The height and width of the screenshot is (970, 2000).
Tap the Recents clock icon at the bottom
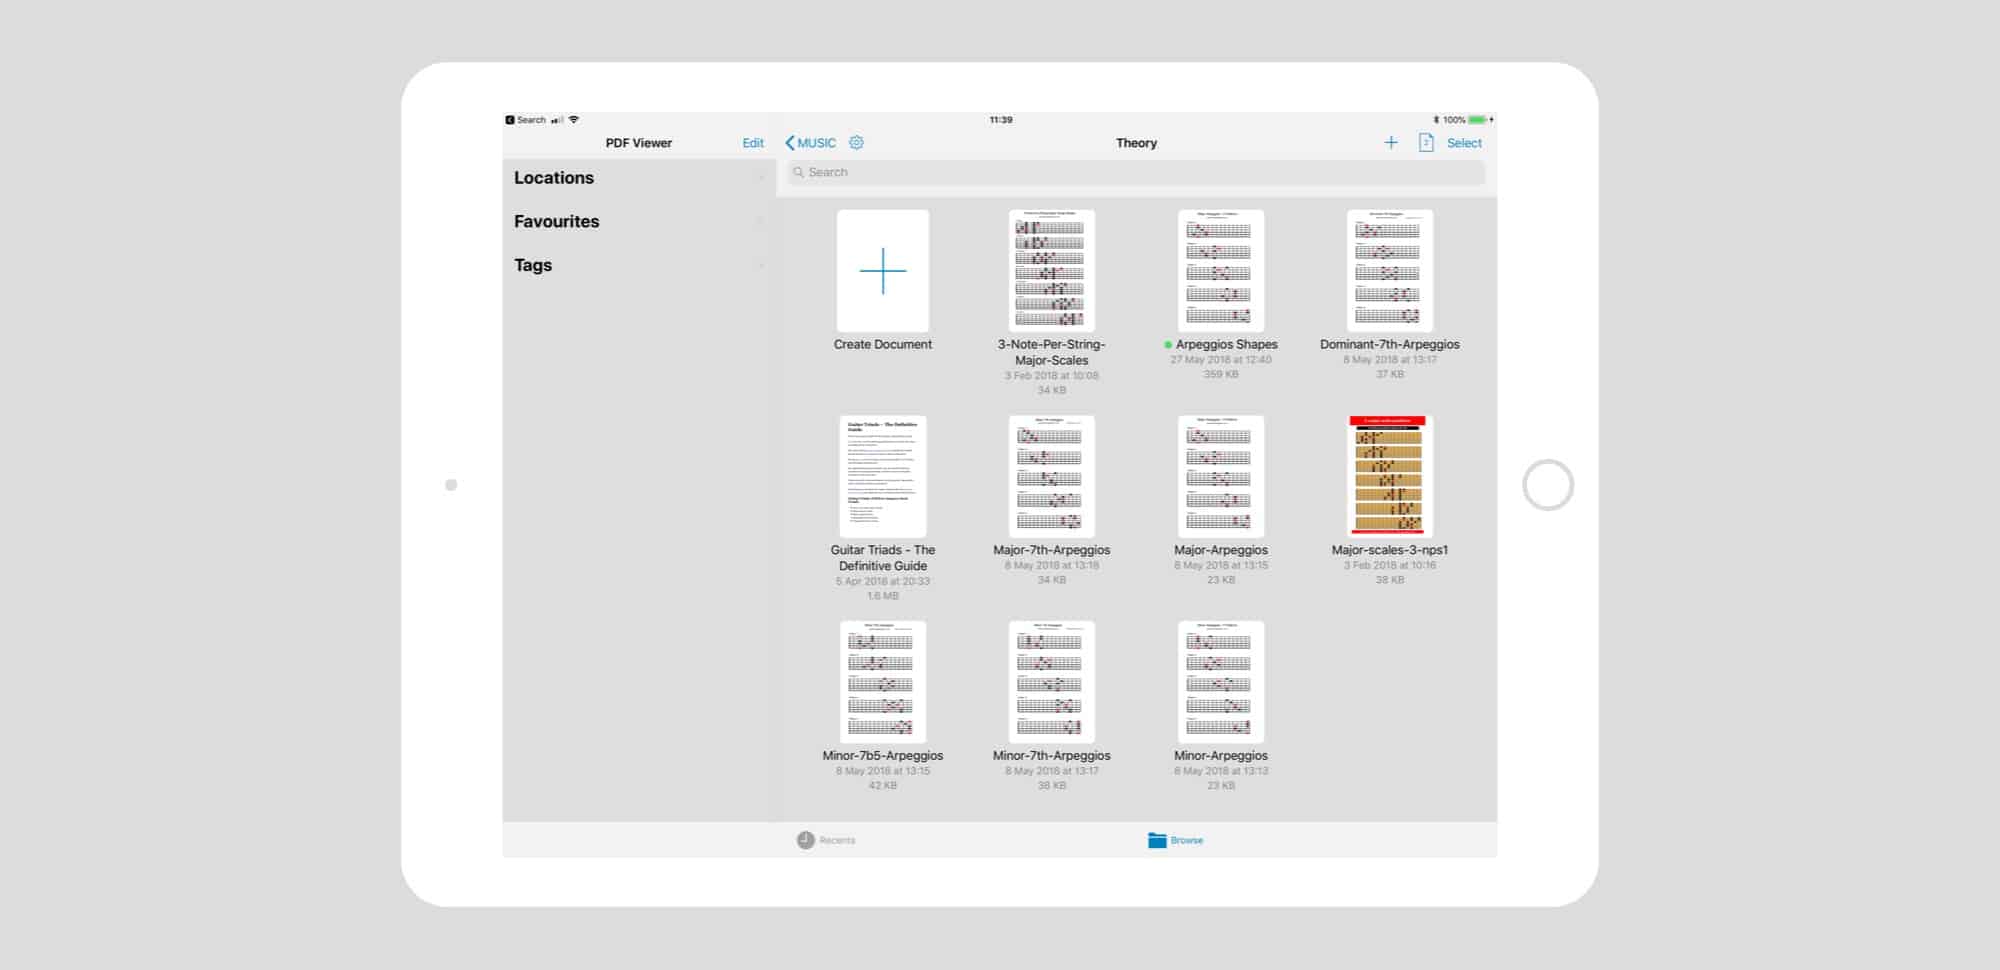click(x=804, y=840)
